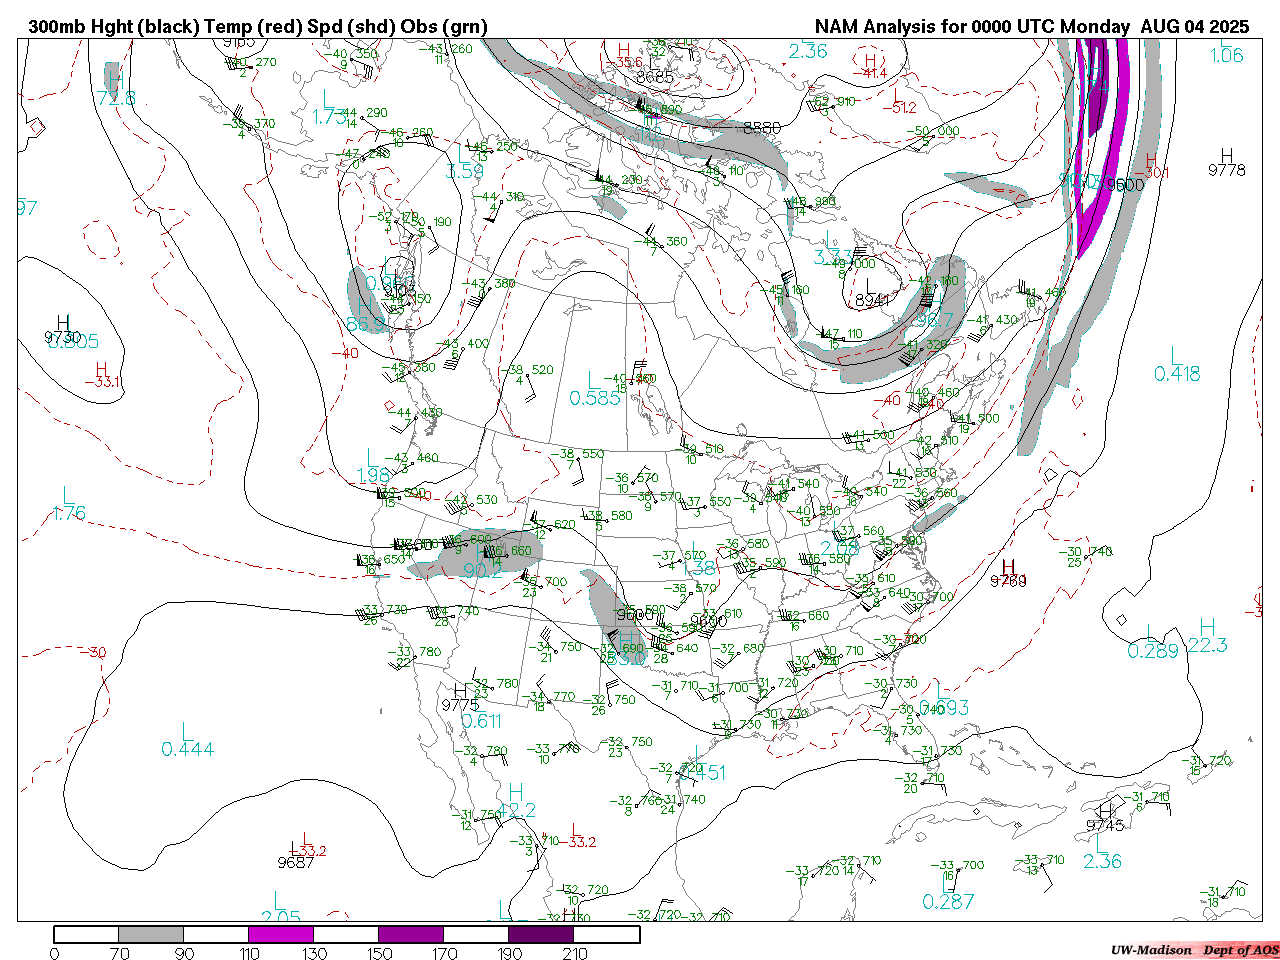The image size is (1280, 960).
Task: Click the cyan high value "12.2"
Action: [516, 811]
